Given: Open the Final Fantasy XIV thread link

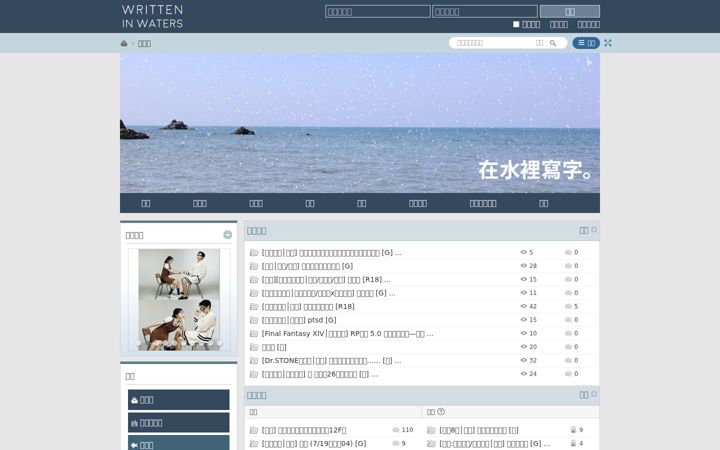Looking at the screenshot, I should point(347,333).
